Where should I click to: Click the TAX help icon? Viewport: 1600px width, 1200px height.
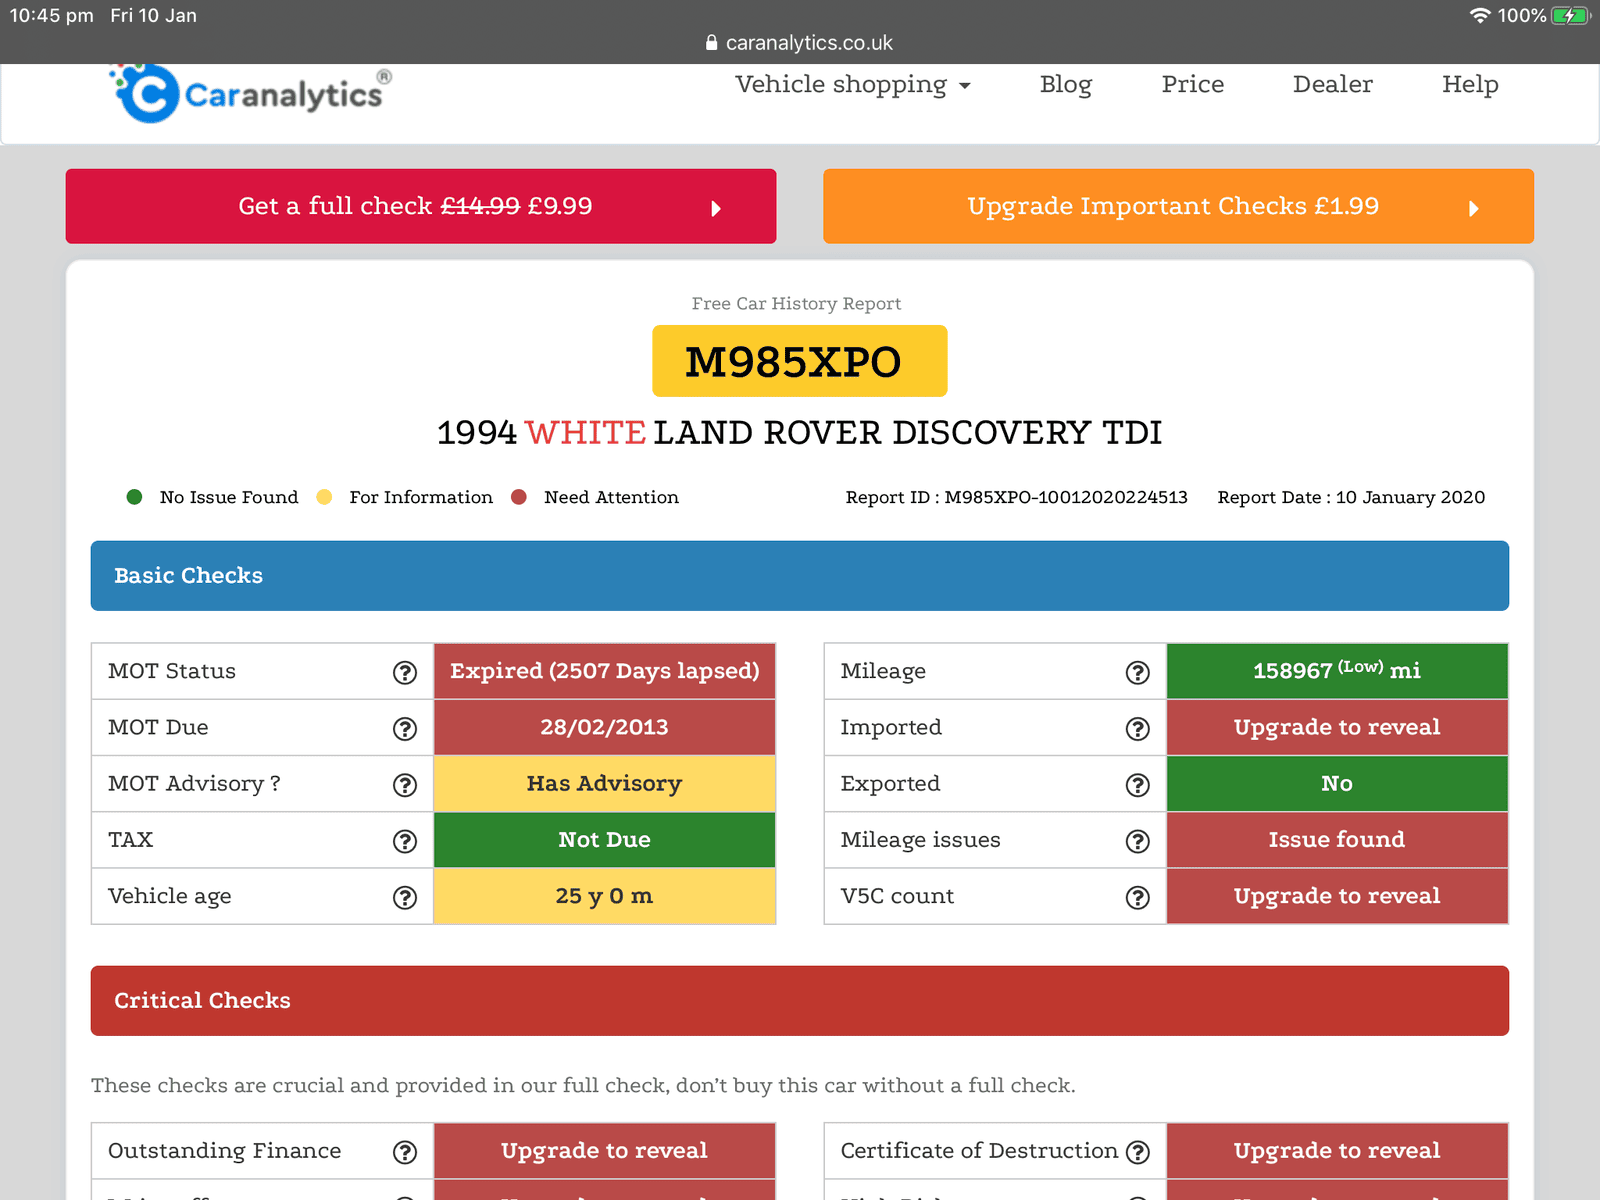(x=405, y=841)
